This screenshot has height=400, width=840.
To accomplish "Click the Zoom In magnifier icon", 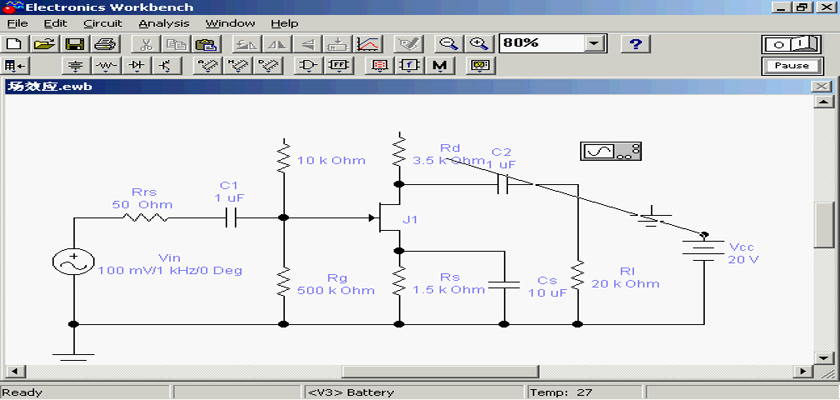I will (478, 44).
